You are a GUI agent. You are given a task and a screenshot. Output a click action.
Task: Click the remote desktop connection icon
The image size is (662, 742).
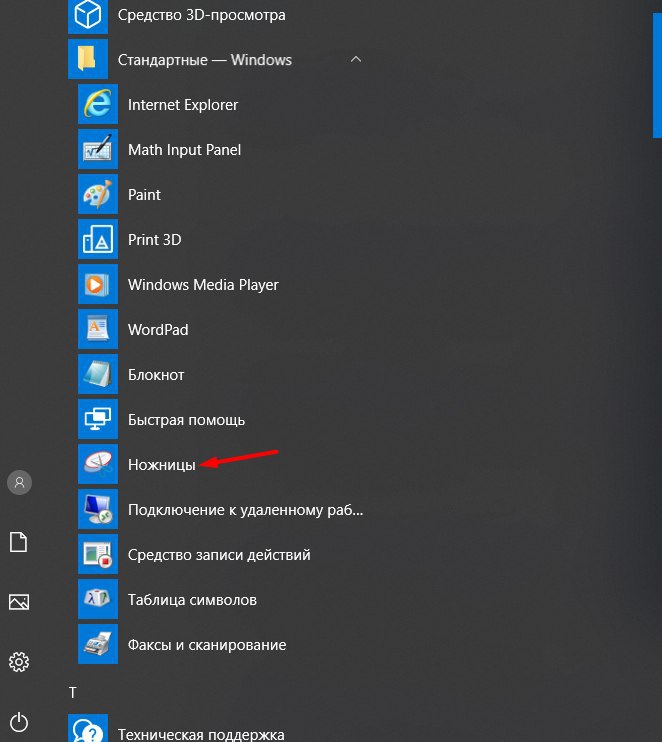click(x=98, y=509)
